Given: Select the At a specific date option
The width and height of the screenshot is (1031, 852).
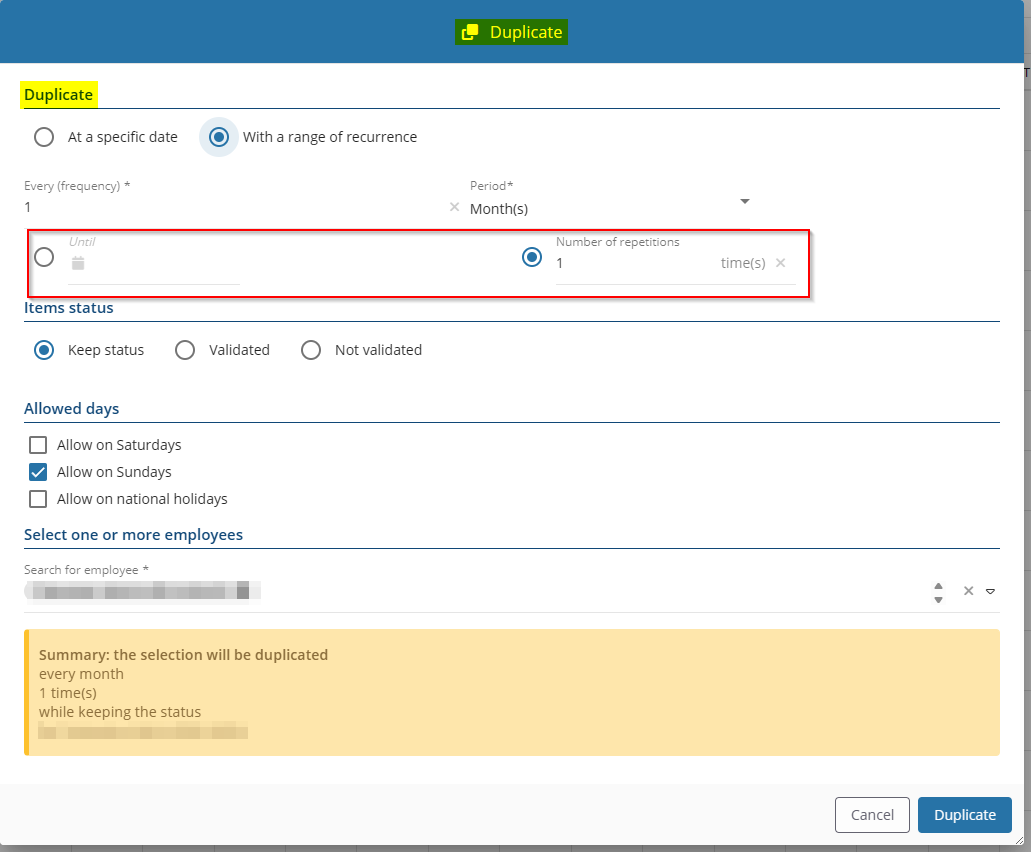Looking at the screenshot, I should (44, 137).
